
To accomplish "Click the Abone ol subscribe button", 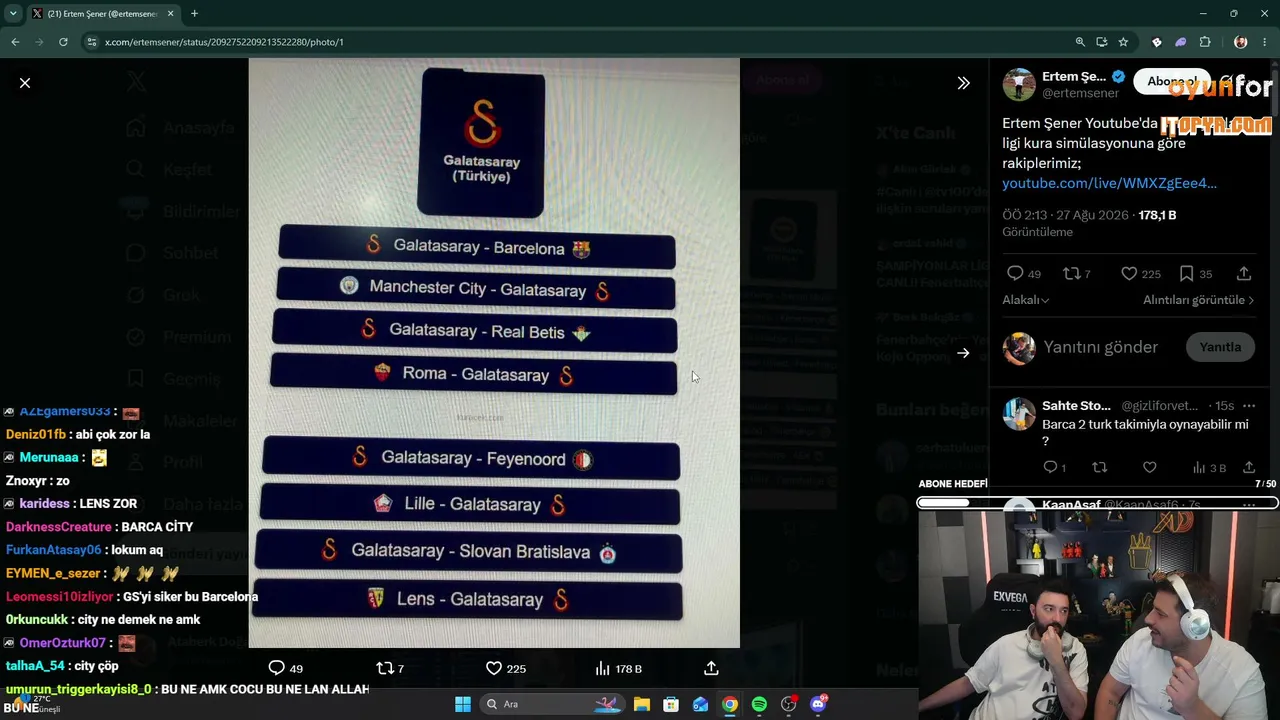I will tap(1172, 82).
